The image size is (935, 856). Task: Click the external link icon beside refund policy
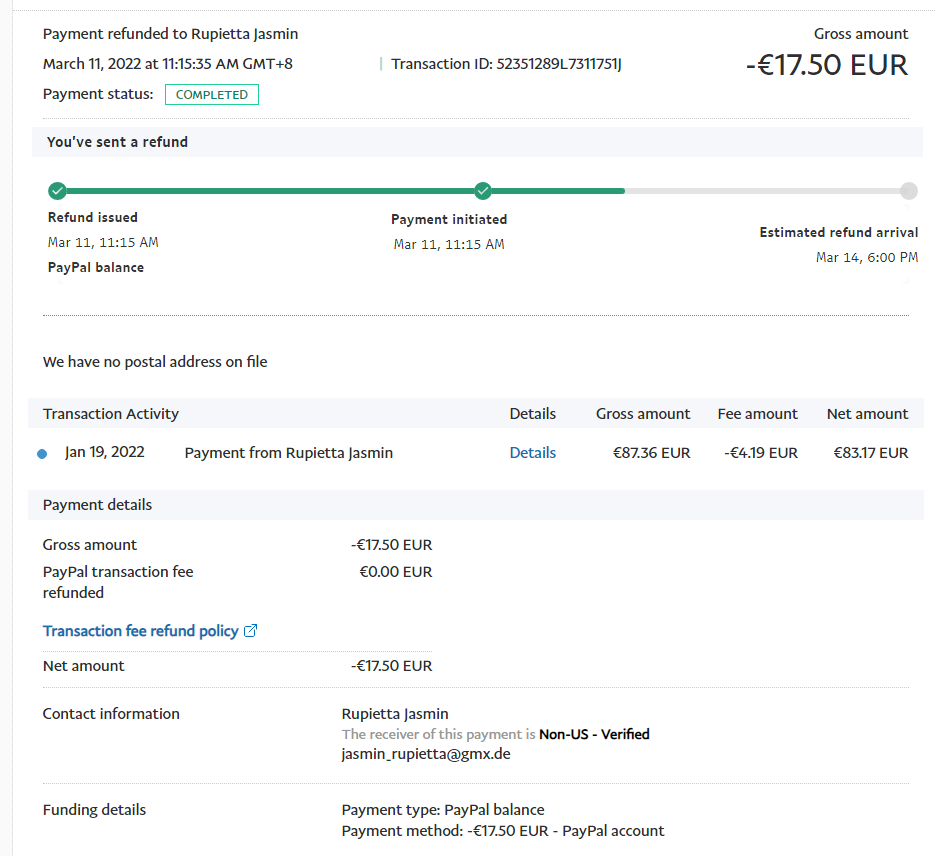(x=251, y=631)
